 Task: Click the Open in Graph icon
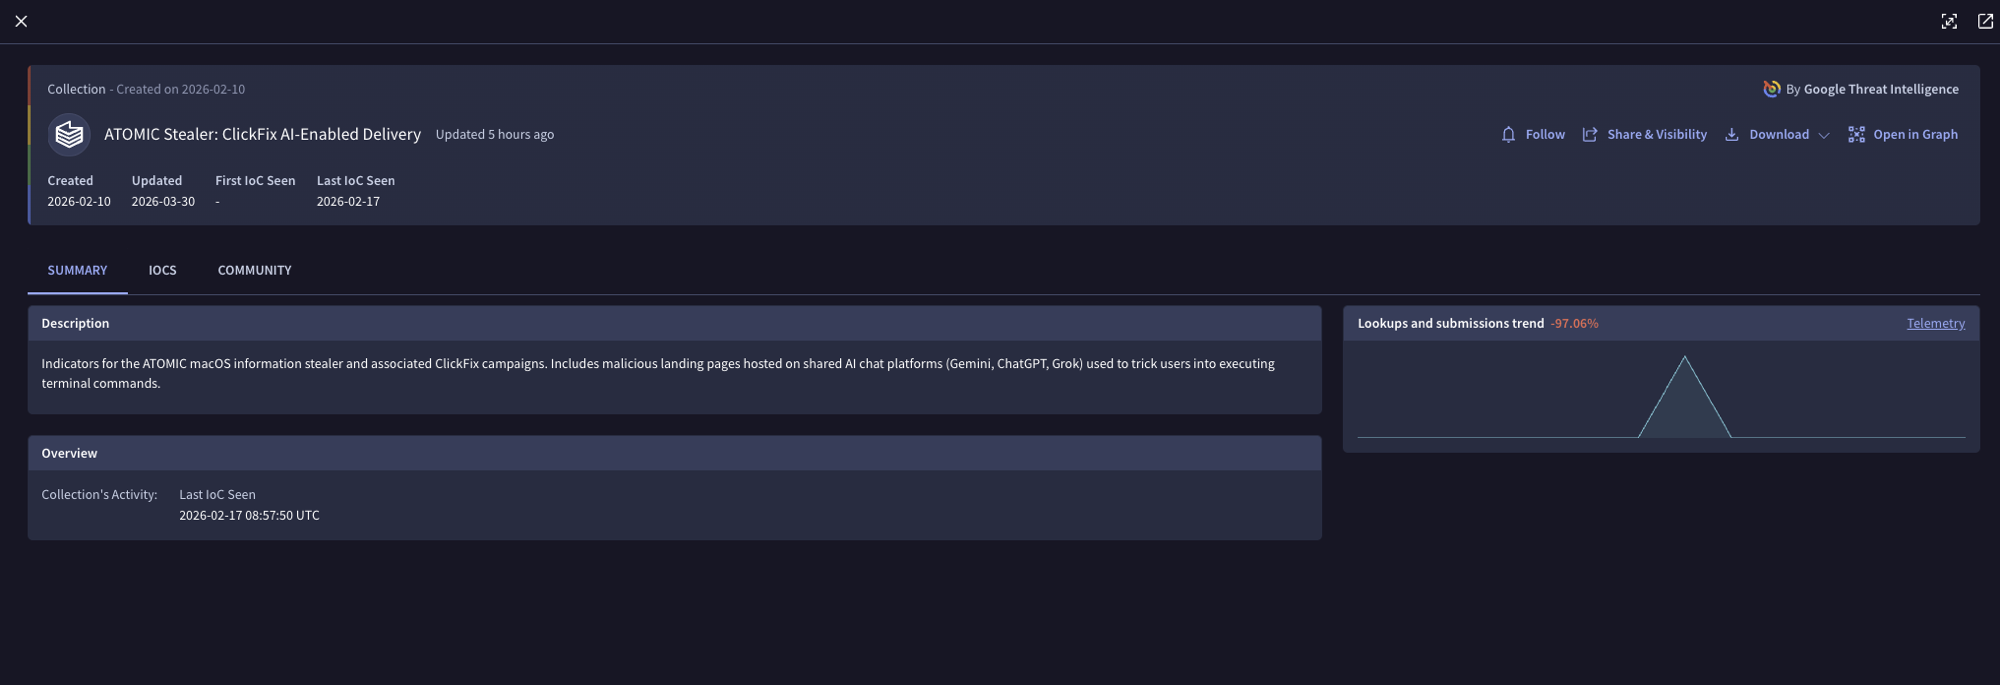(1856, 134)
